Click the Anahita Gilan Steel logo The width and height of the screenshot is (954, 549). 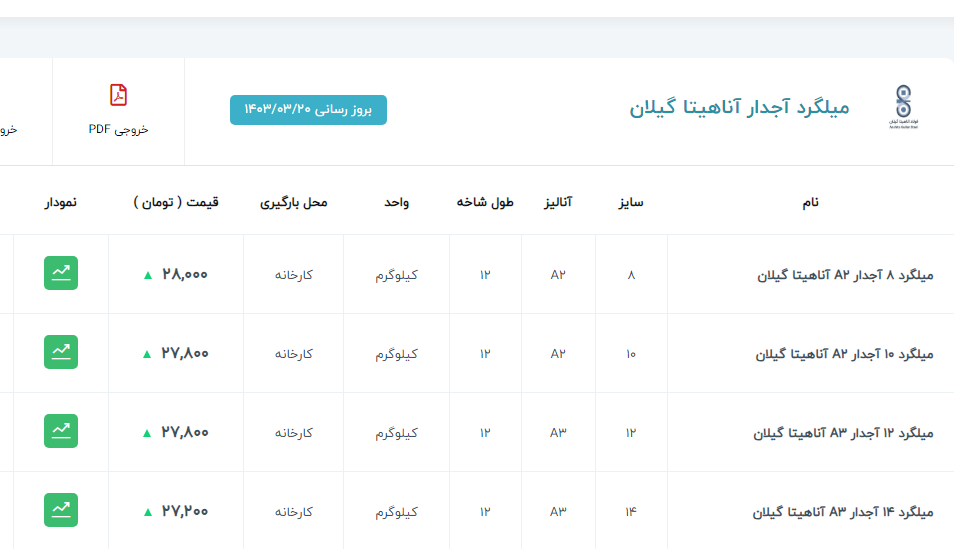pos(902,108)
